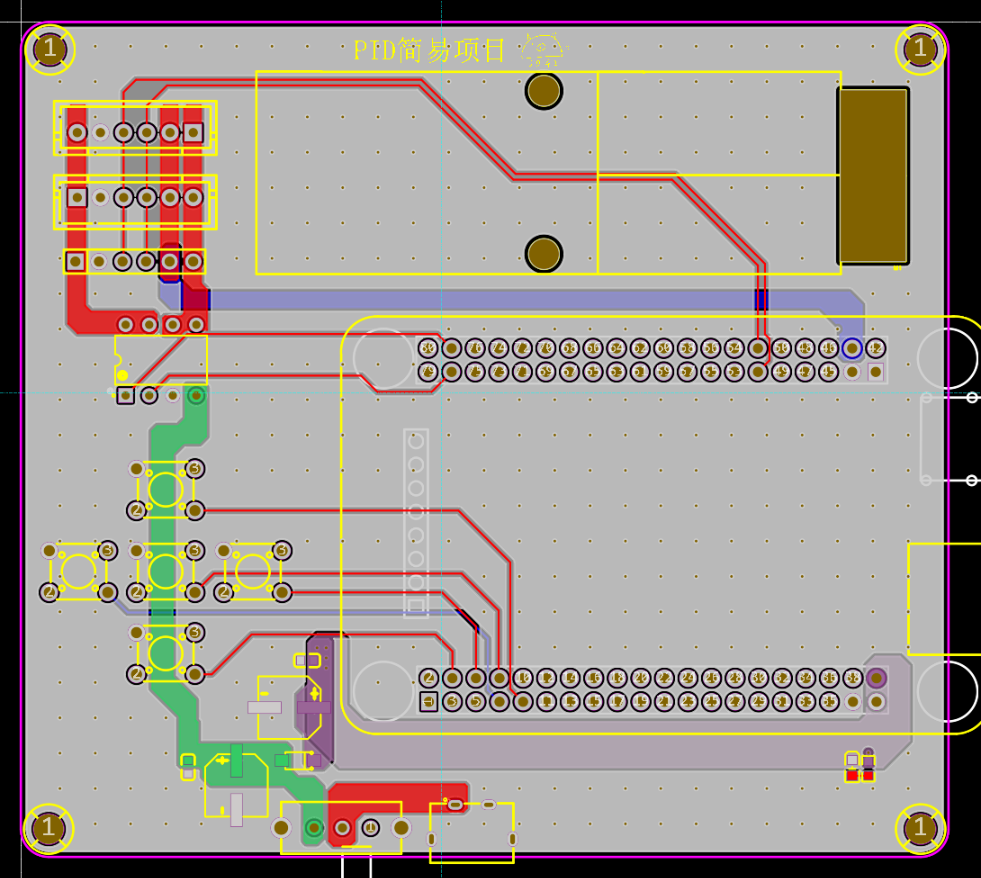Select the yellow pin-1 dot on the IC outline
Screen dimensions: 981x878
[123, 375]
